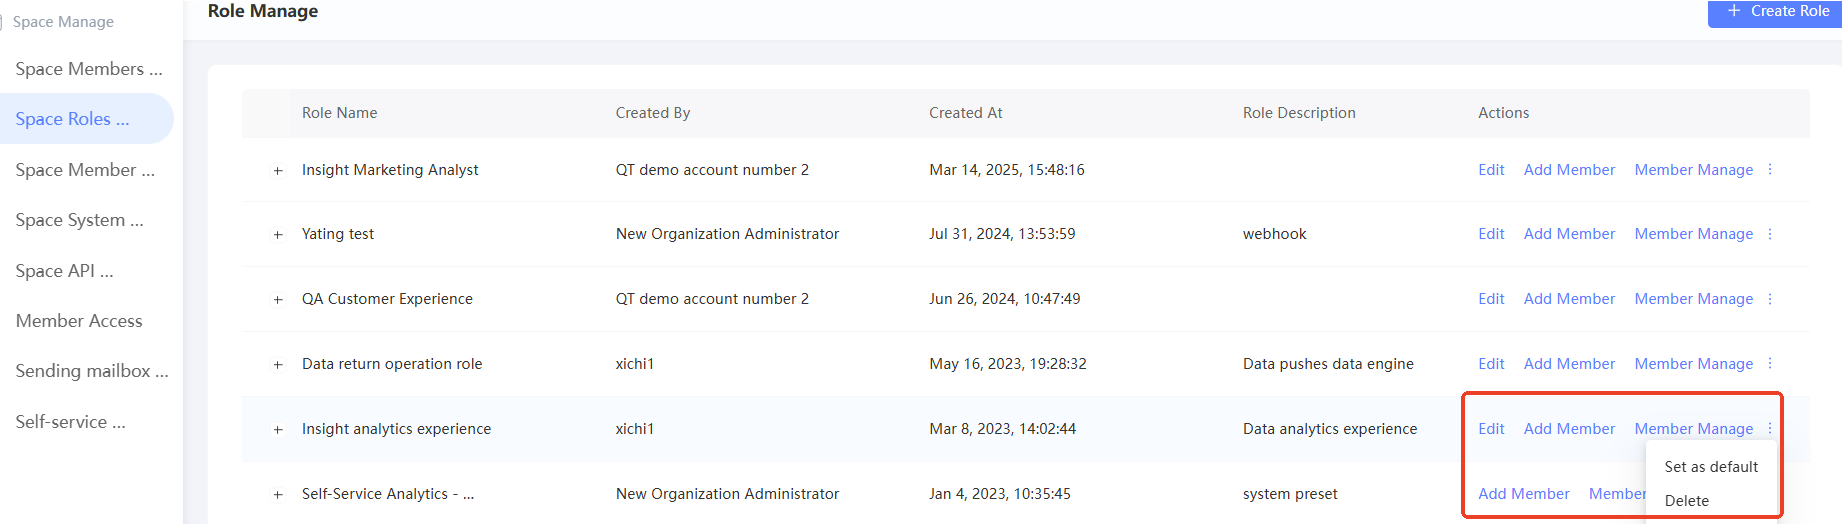Expand the Data return operation role row

278,365
